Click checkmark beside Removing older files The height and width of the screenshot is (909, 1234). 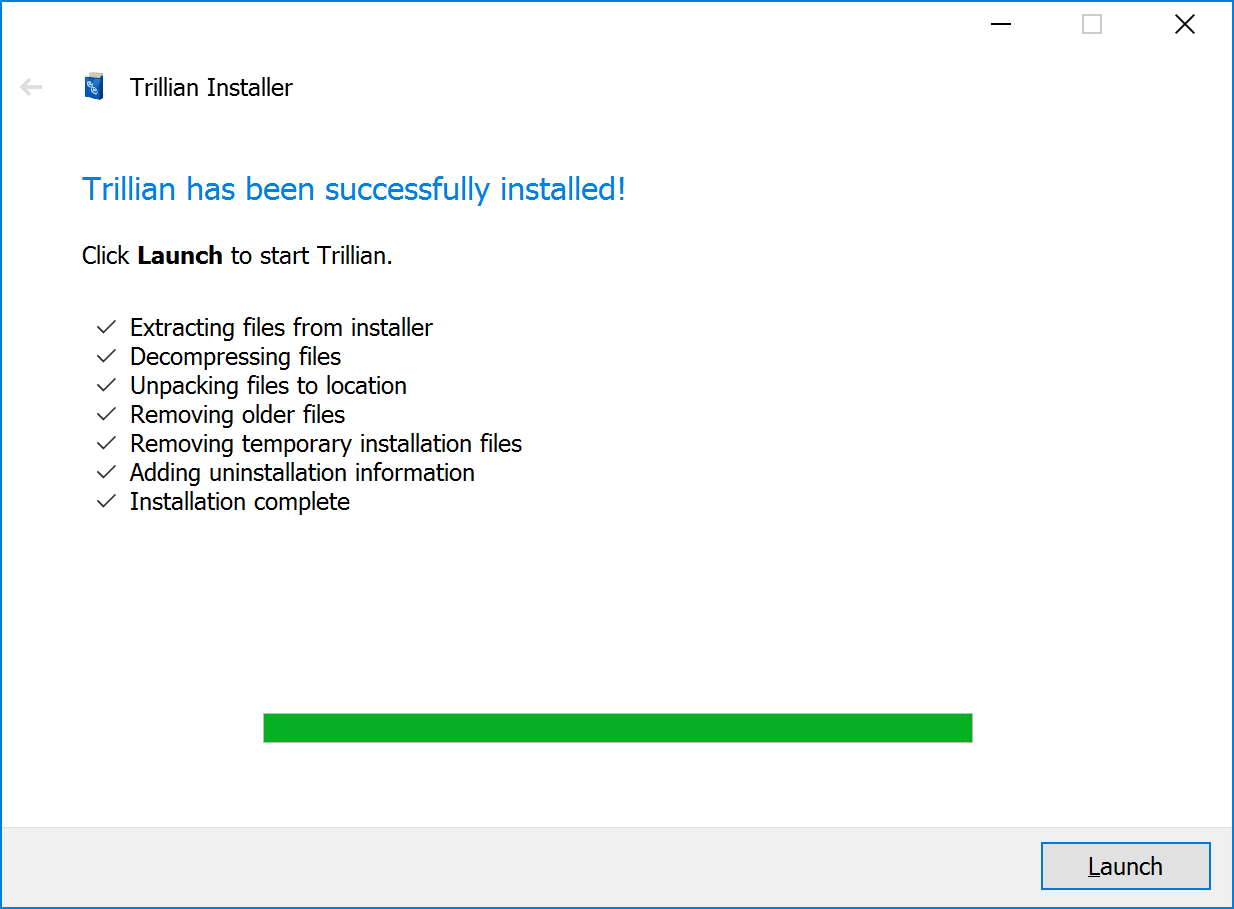point(106,414)
